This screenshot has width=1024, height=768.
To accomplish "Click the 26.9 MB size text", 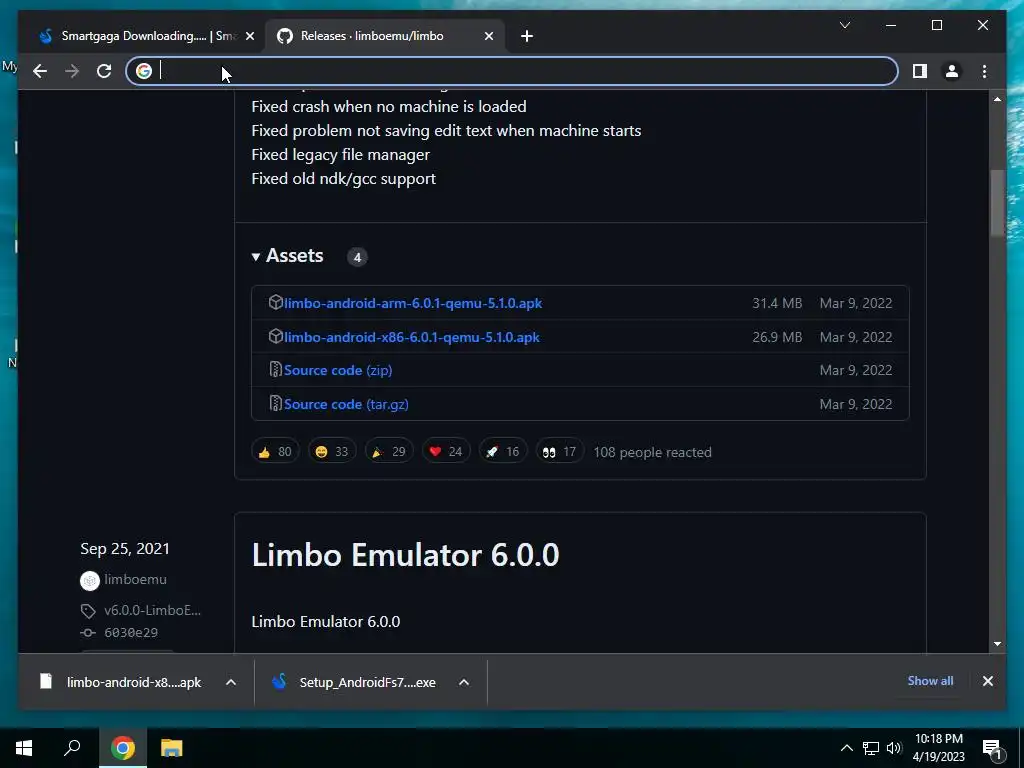I will [x=776, y=337].
